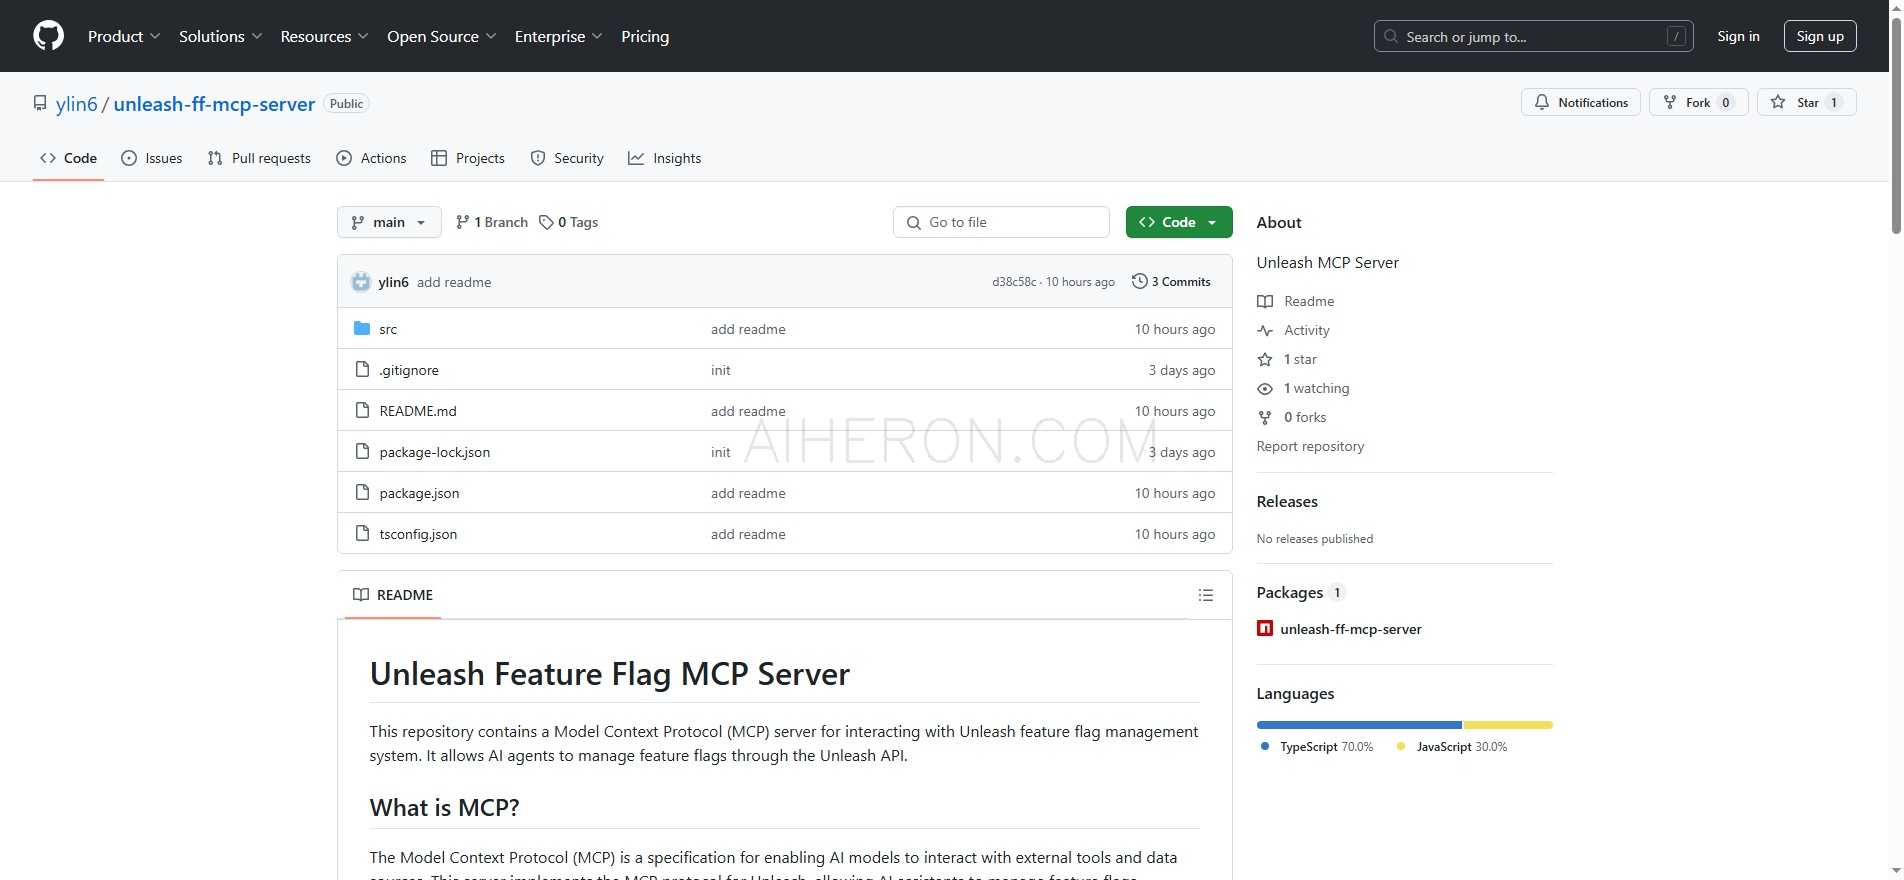Select the README tab
Screen dimensions: 1904x880
click(393, 595)
